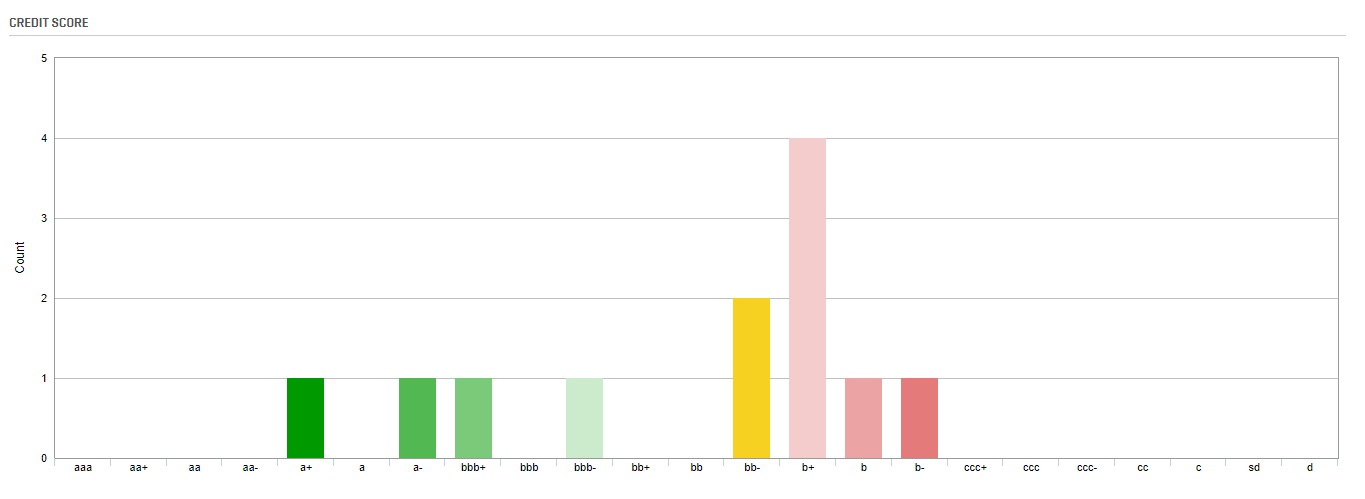Viewport: 1365px width, 499px height.
Task: Select the aa+ axis label
Action: point(139,467)
